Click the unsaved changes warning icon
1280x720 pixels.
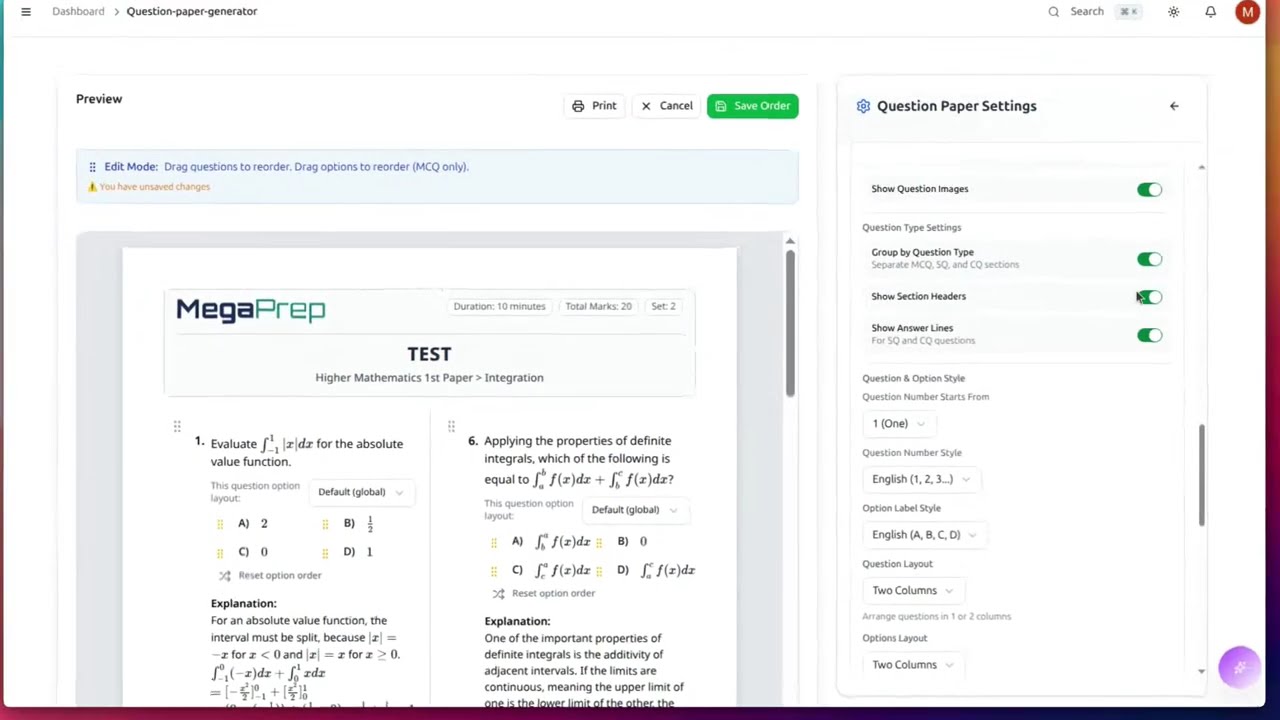(x=92, y=187)
